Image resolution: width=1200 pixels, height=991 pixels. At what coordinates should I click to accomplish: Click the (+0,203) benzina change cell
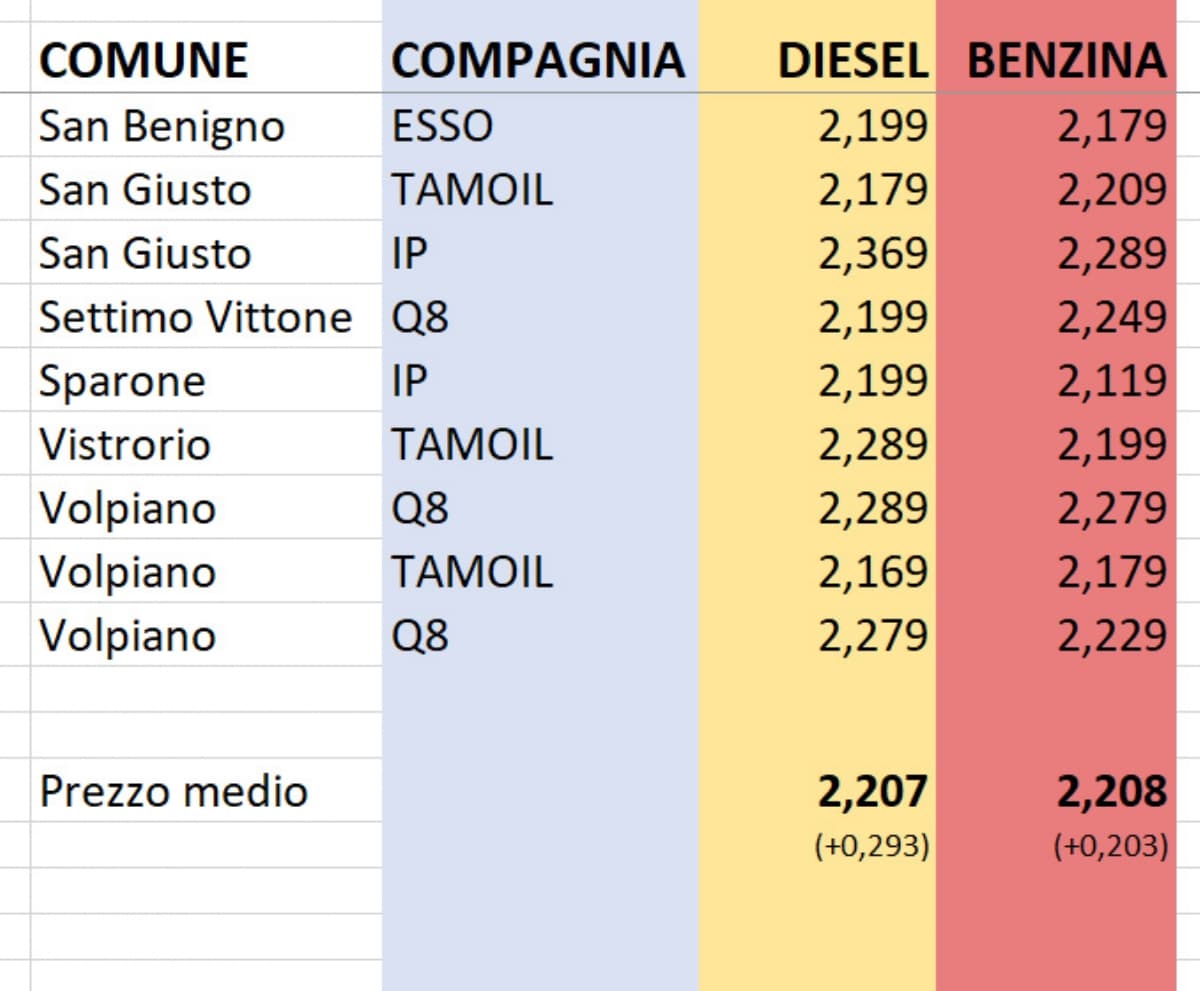click(1111, 847)
